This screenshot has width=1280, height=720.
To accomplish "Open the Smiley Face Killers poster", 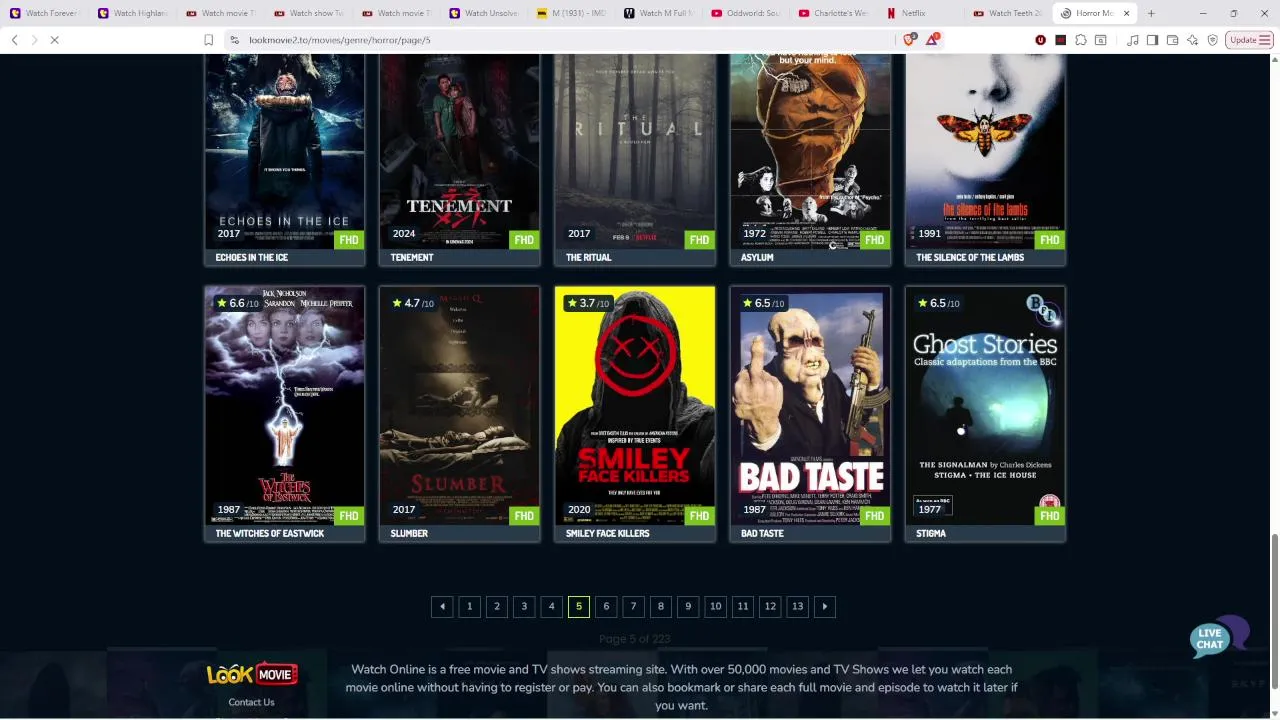I will (x=635, y=406).
